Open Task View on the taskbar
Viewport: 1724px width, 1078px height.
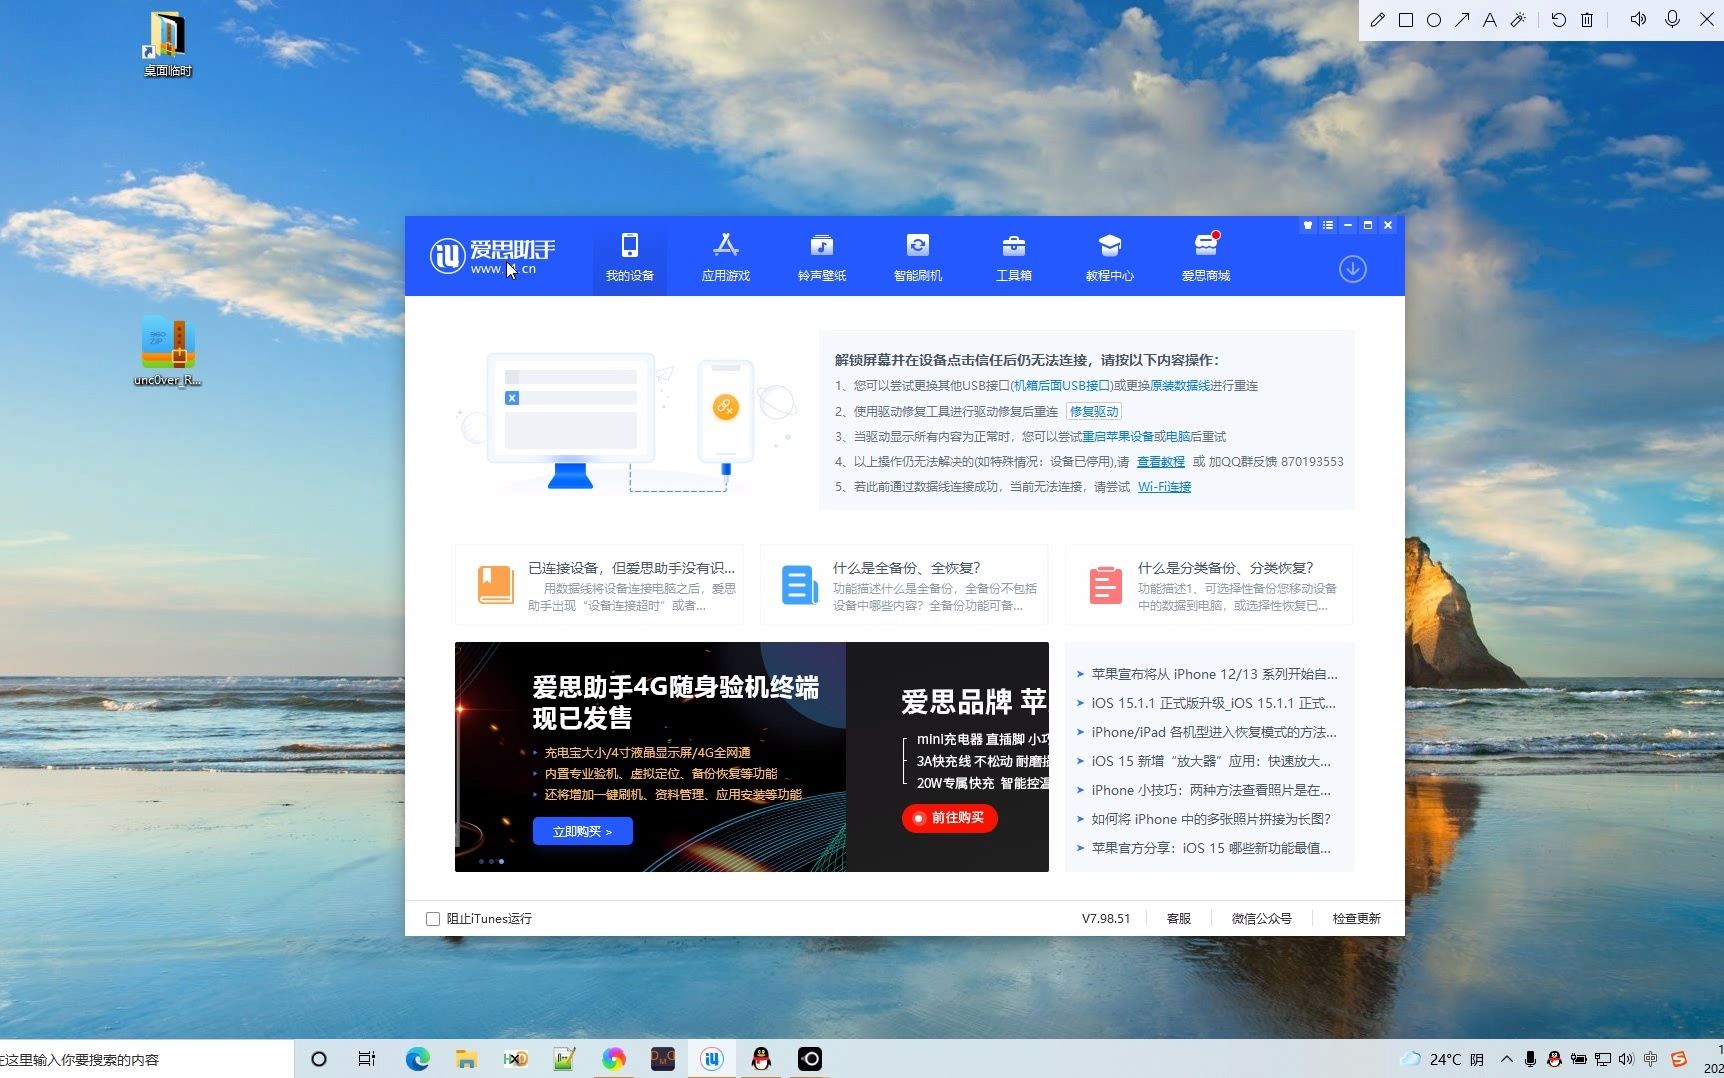coord(367,1059)
